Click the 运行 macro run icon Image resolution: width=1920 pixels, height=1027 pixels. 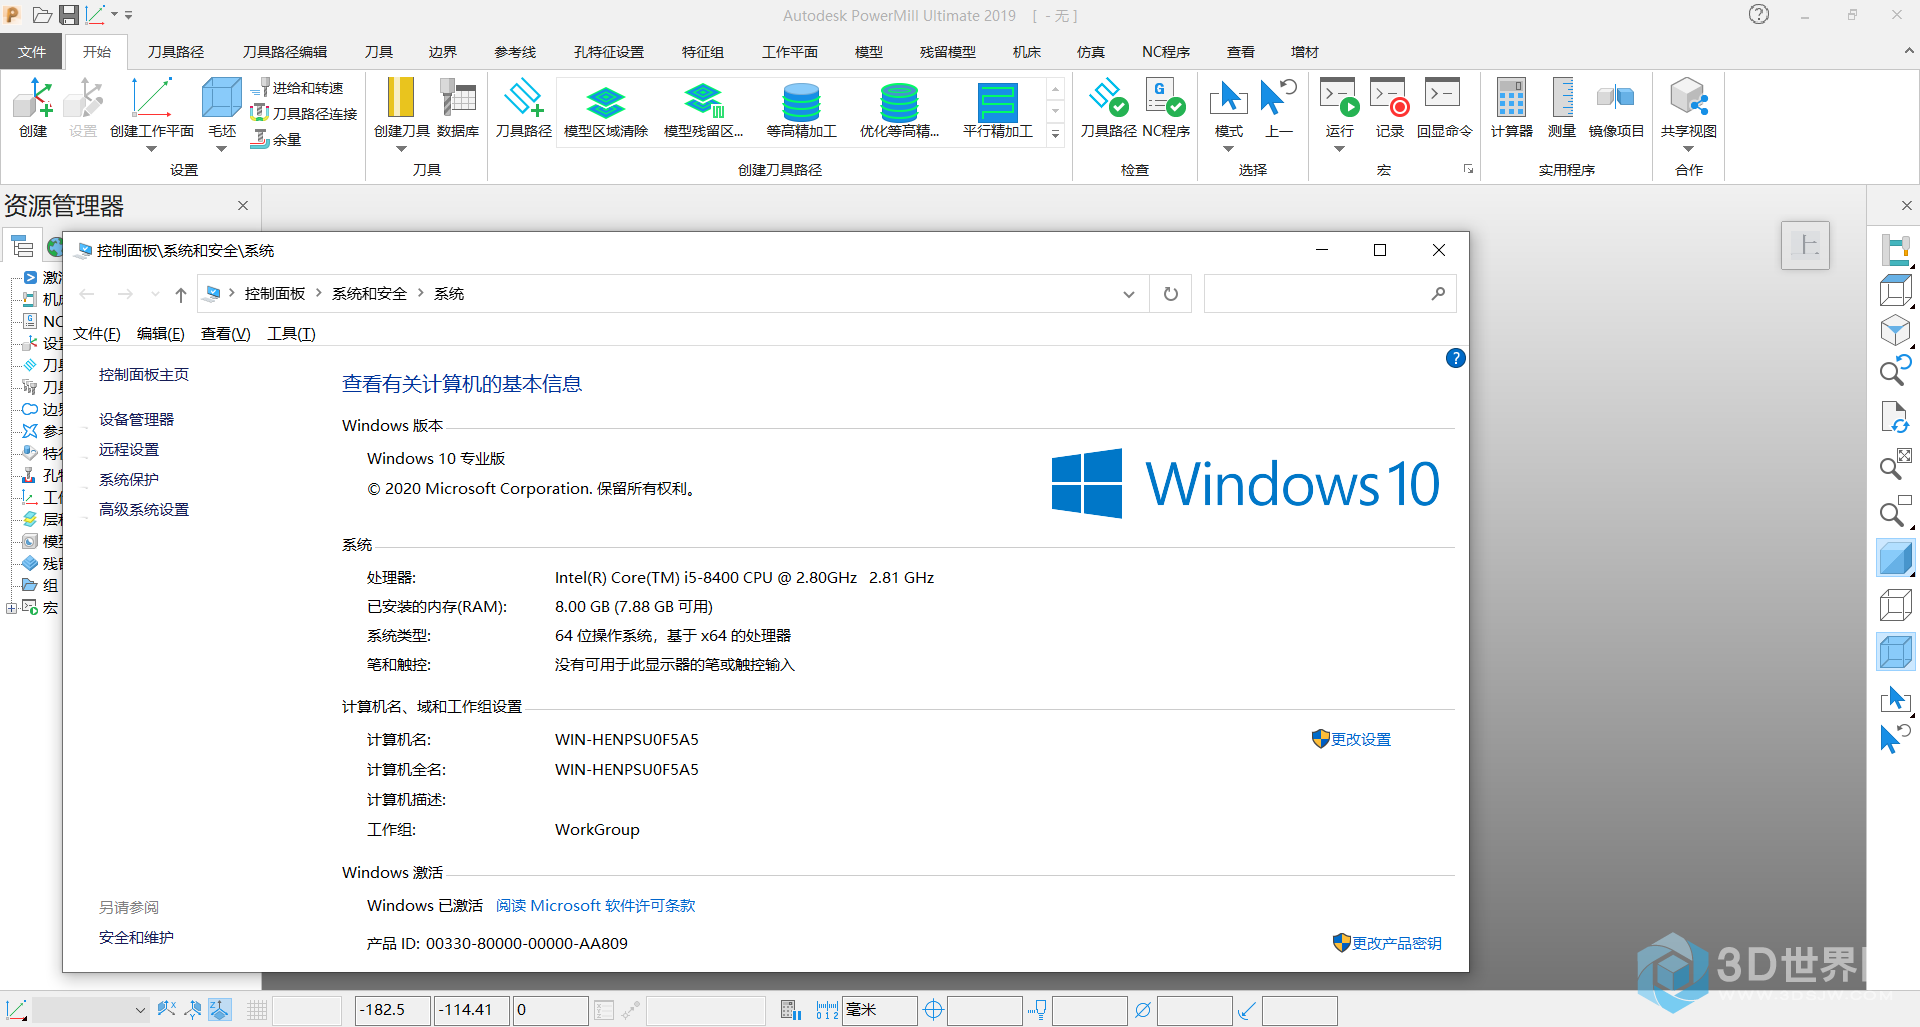tap(1339, 108)
